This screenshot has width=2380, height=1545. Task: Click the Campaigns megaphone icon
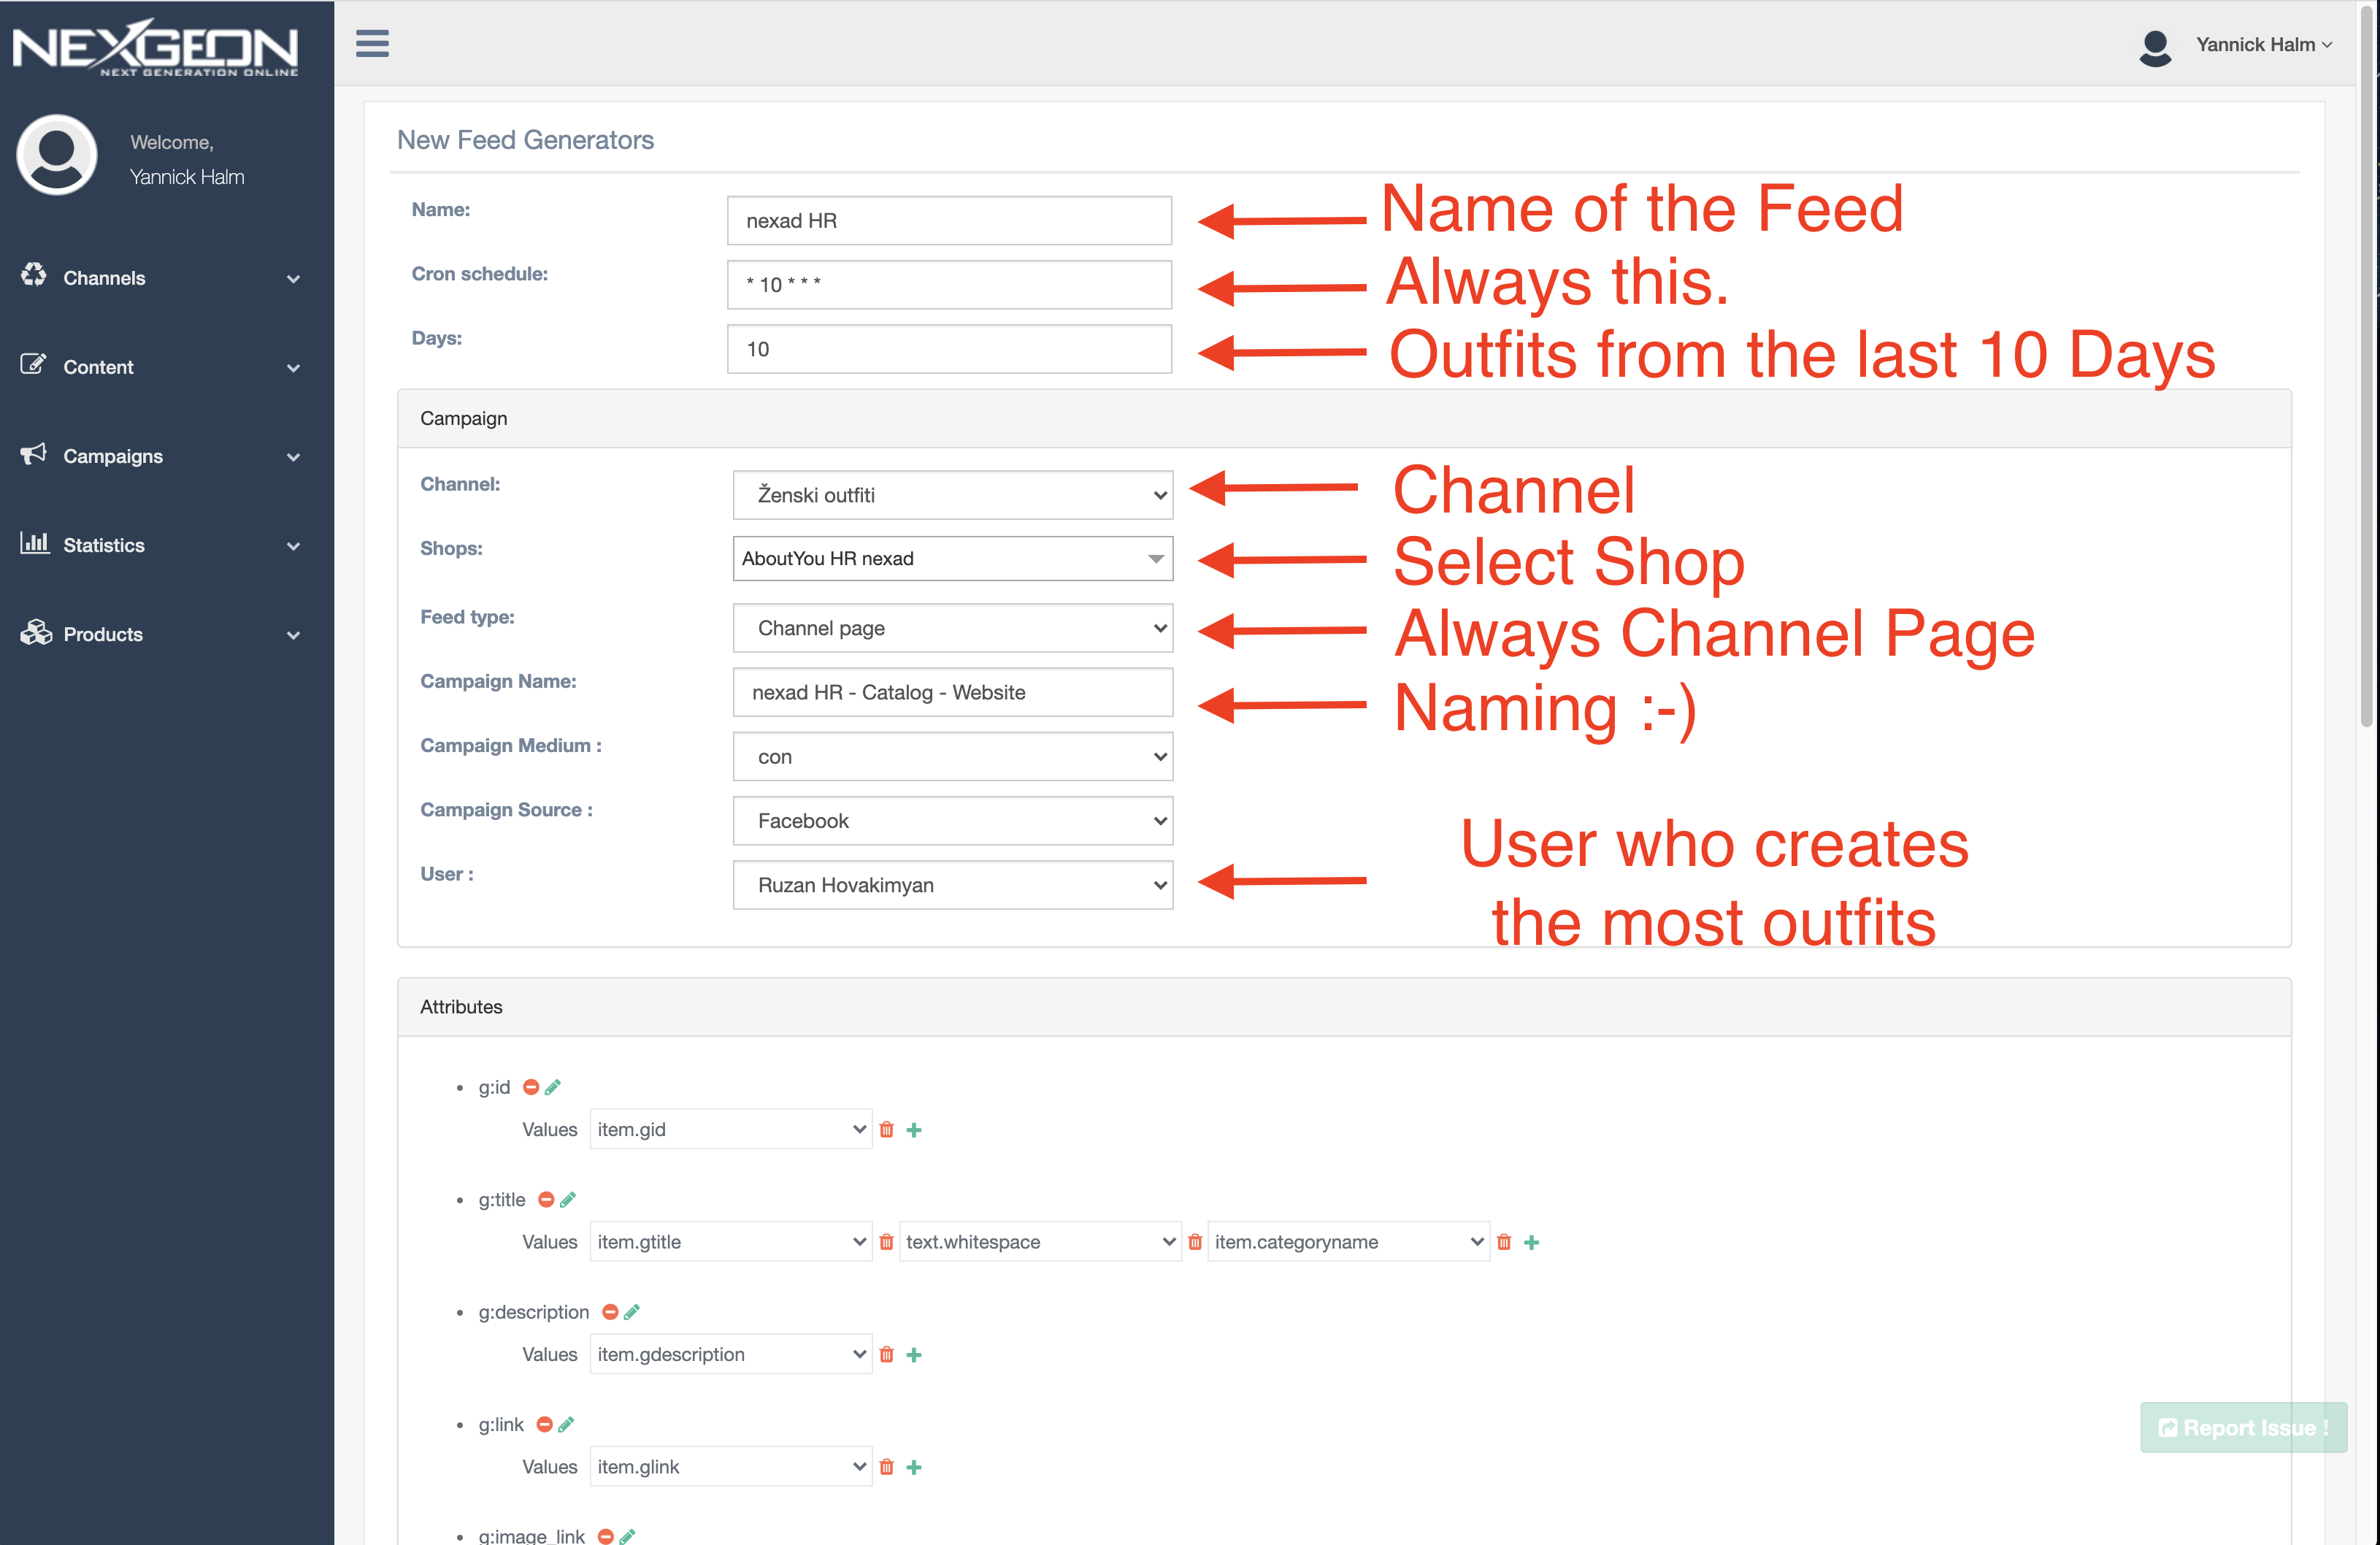(33, 455)
